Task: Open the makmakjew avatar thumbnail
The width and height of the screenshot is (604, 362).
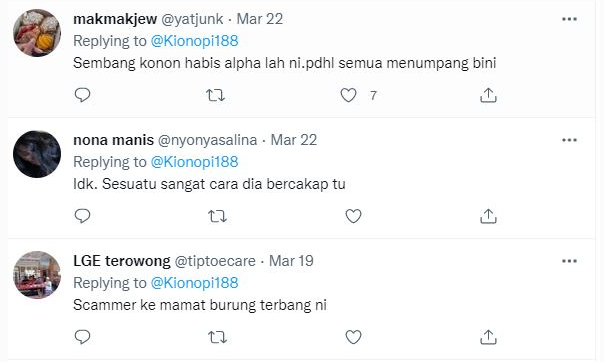Action: coord(37,33)
